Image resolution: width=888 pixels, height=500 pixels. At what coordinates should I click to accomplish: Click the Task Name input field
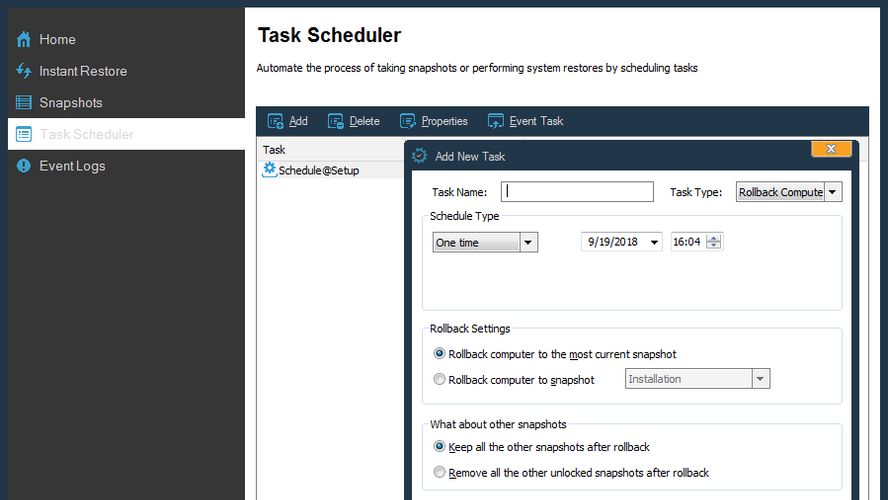click(x=577, y=192)
